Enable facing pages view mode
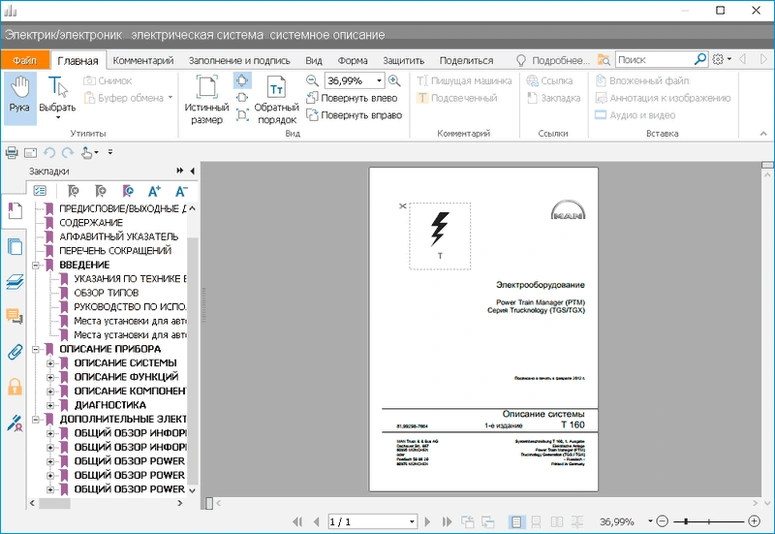Viewport: 775px width, 534px height. (x=557, y=521)
